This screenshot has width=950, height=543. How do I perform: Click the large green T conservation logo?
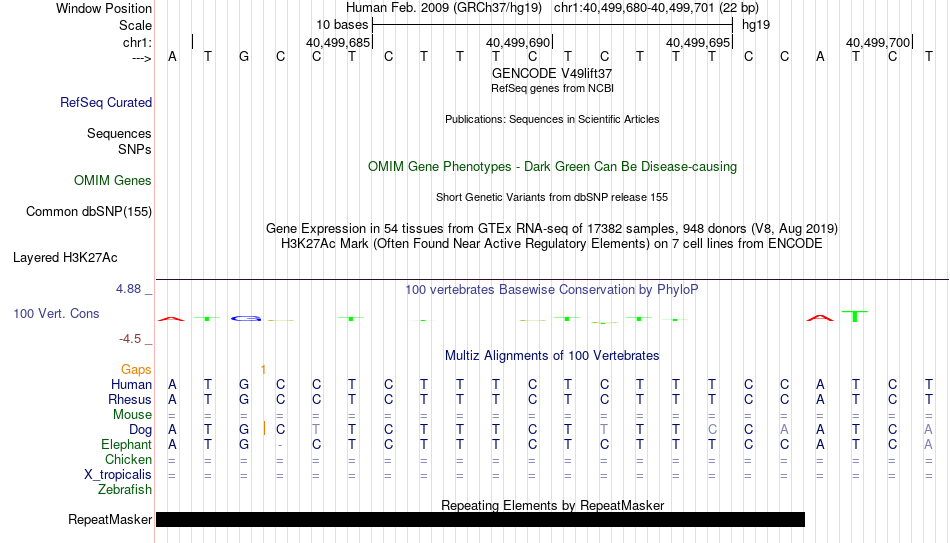click(x=855, y=316)
